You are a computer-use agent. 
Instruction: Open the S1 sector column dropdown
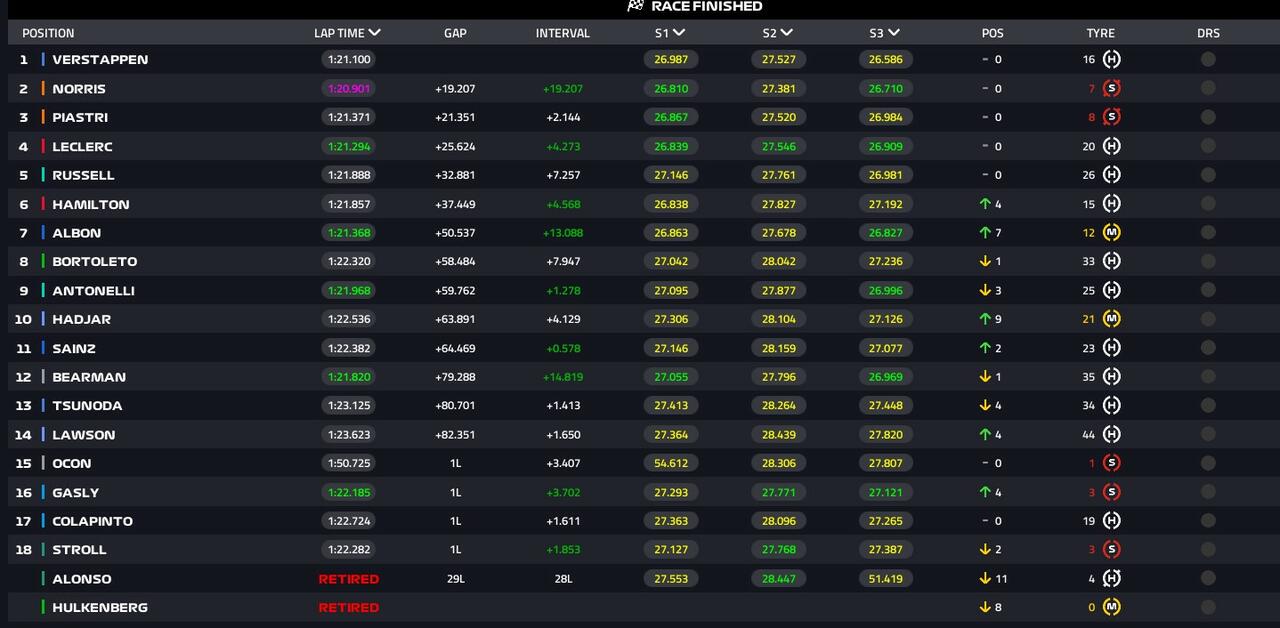click(679, 33)
